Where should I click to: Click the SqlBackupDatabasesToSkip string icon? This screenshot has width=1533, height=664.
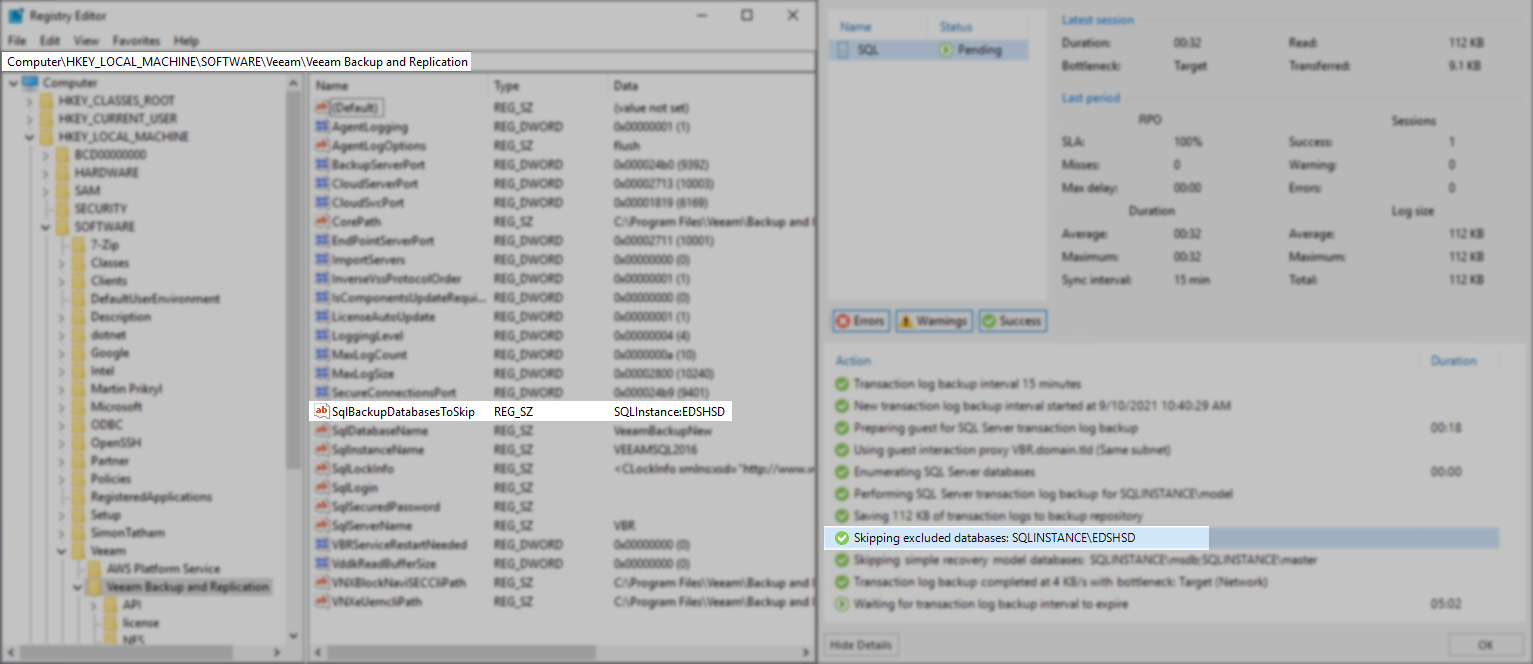tap(322, 411)
